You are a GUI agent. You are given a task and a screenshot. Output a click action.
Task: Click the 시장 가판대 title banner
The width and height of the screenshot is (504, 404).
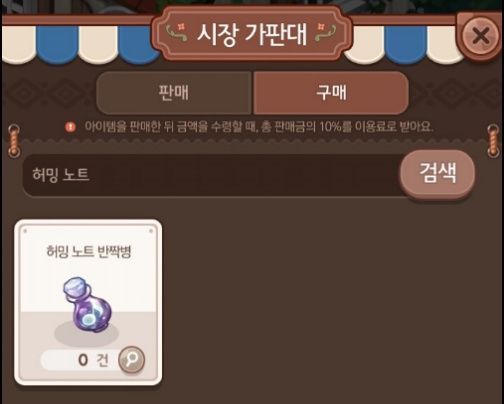252,33
